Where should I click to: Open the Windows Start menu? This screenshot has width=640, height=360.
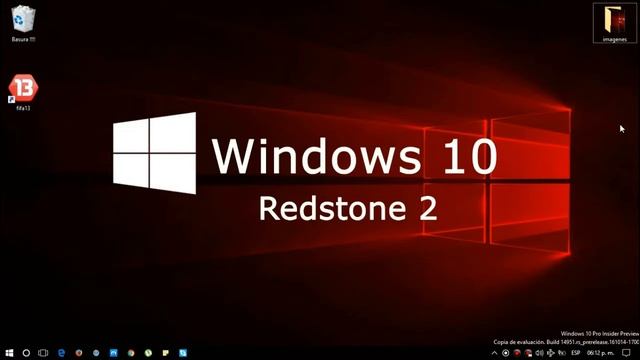tap(9, 353)
